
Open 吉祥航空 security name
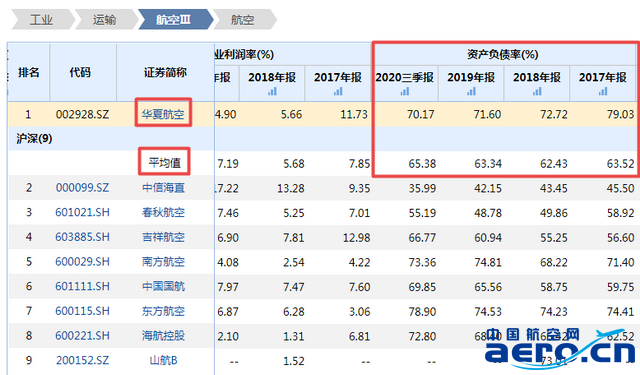tap(163, 237)
